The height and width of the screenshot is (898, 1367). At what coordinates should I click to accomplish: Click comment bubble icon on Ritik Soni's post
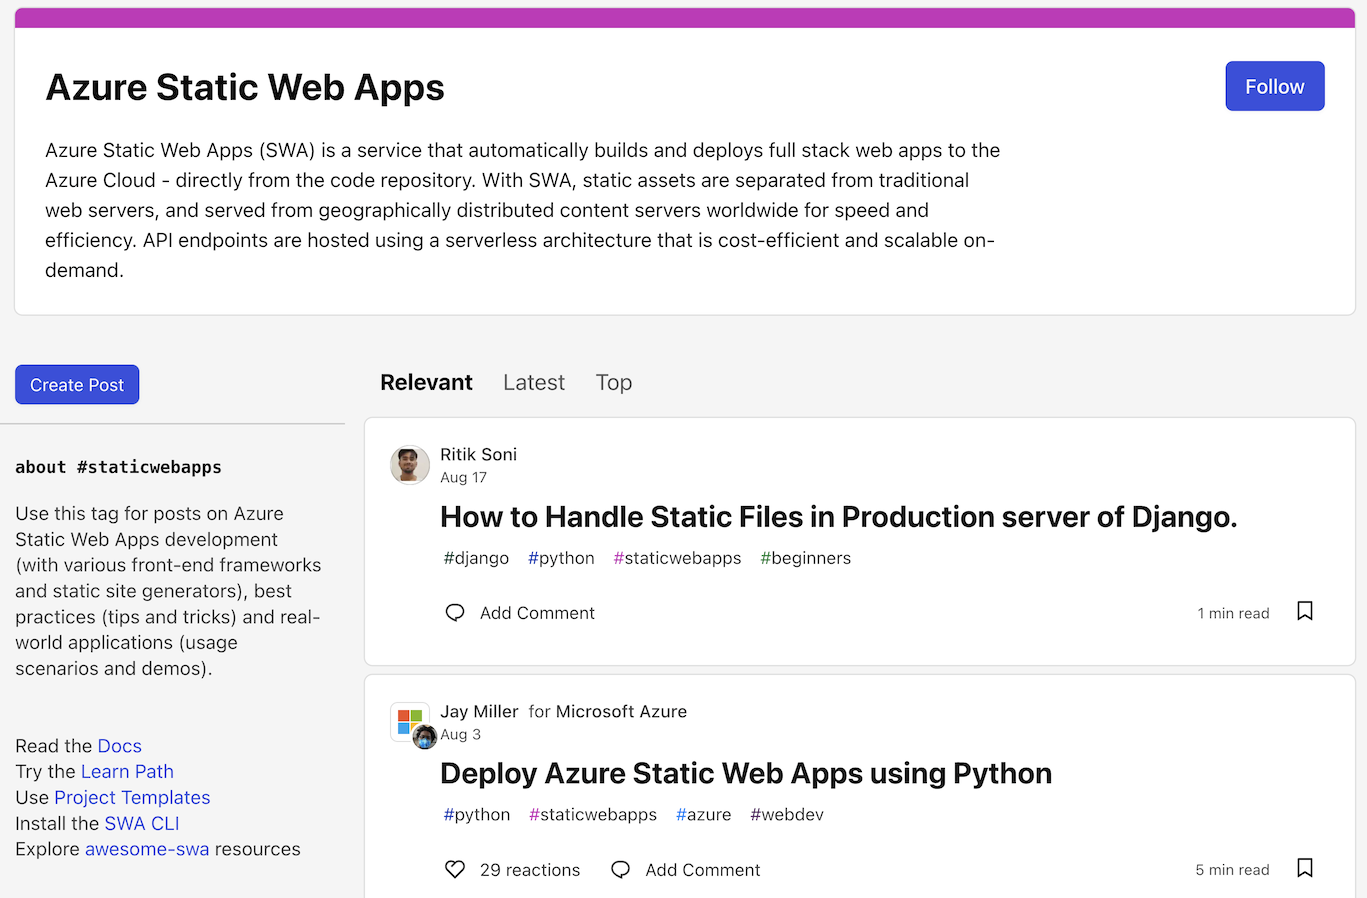(455, 613)
